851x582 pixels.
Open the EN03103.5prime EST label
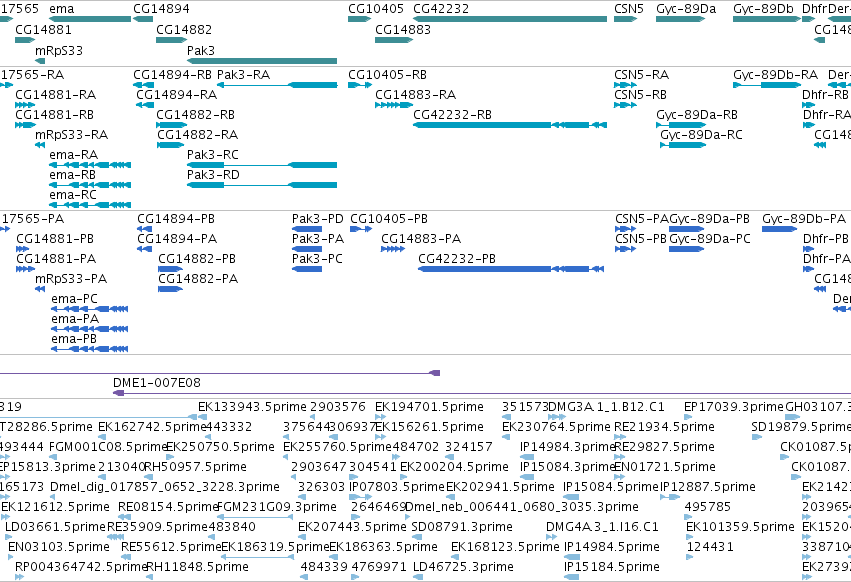(x=59, y=547)
